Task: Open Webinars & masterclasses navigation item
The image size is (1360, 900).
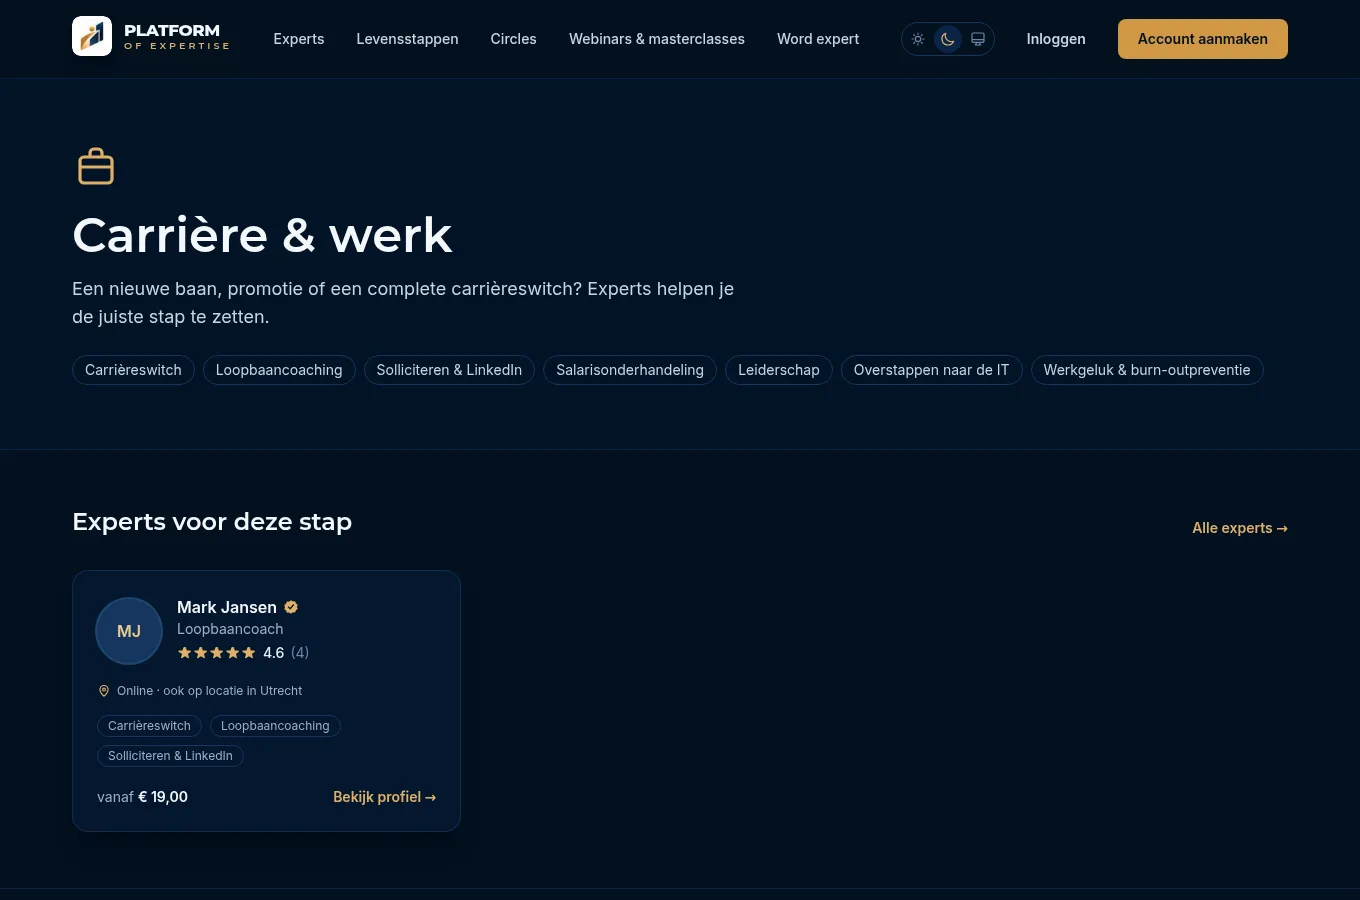Action: click(657, 39)
